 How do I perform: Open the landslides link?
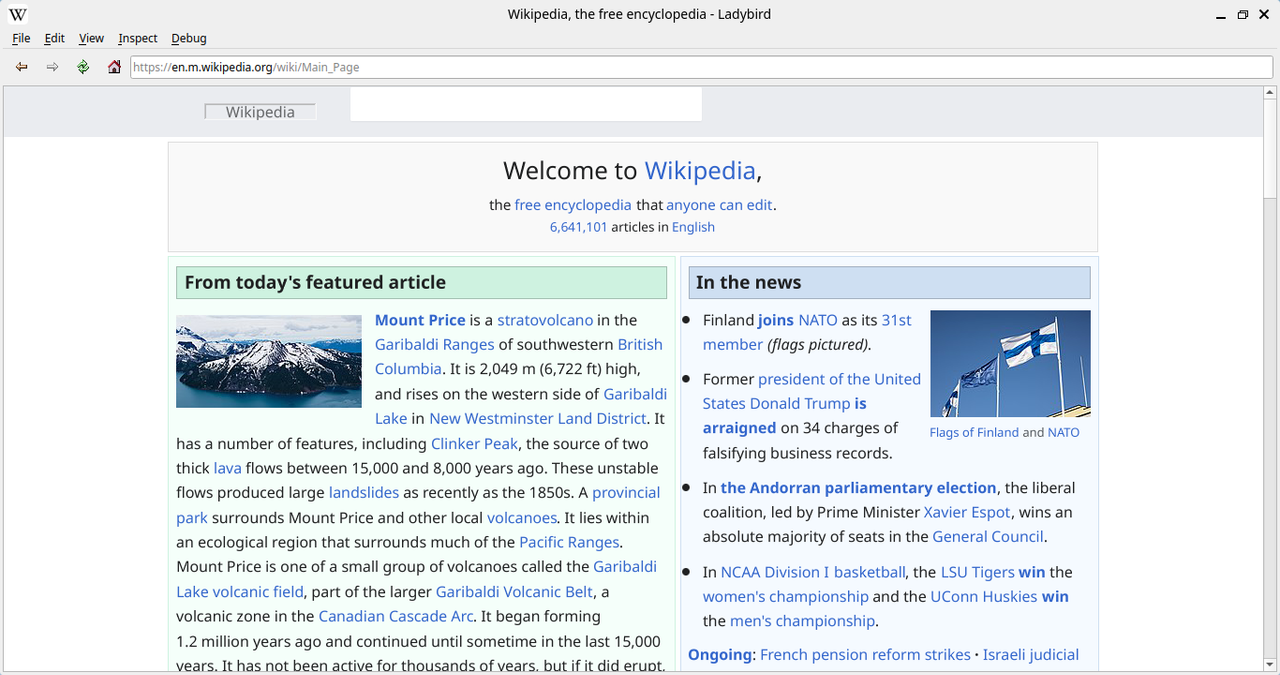coord(364,492)
